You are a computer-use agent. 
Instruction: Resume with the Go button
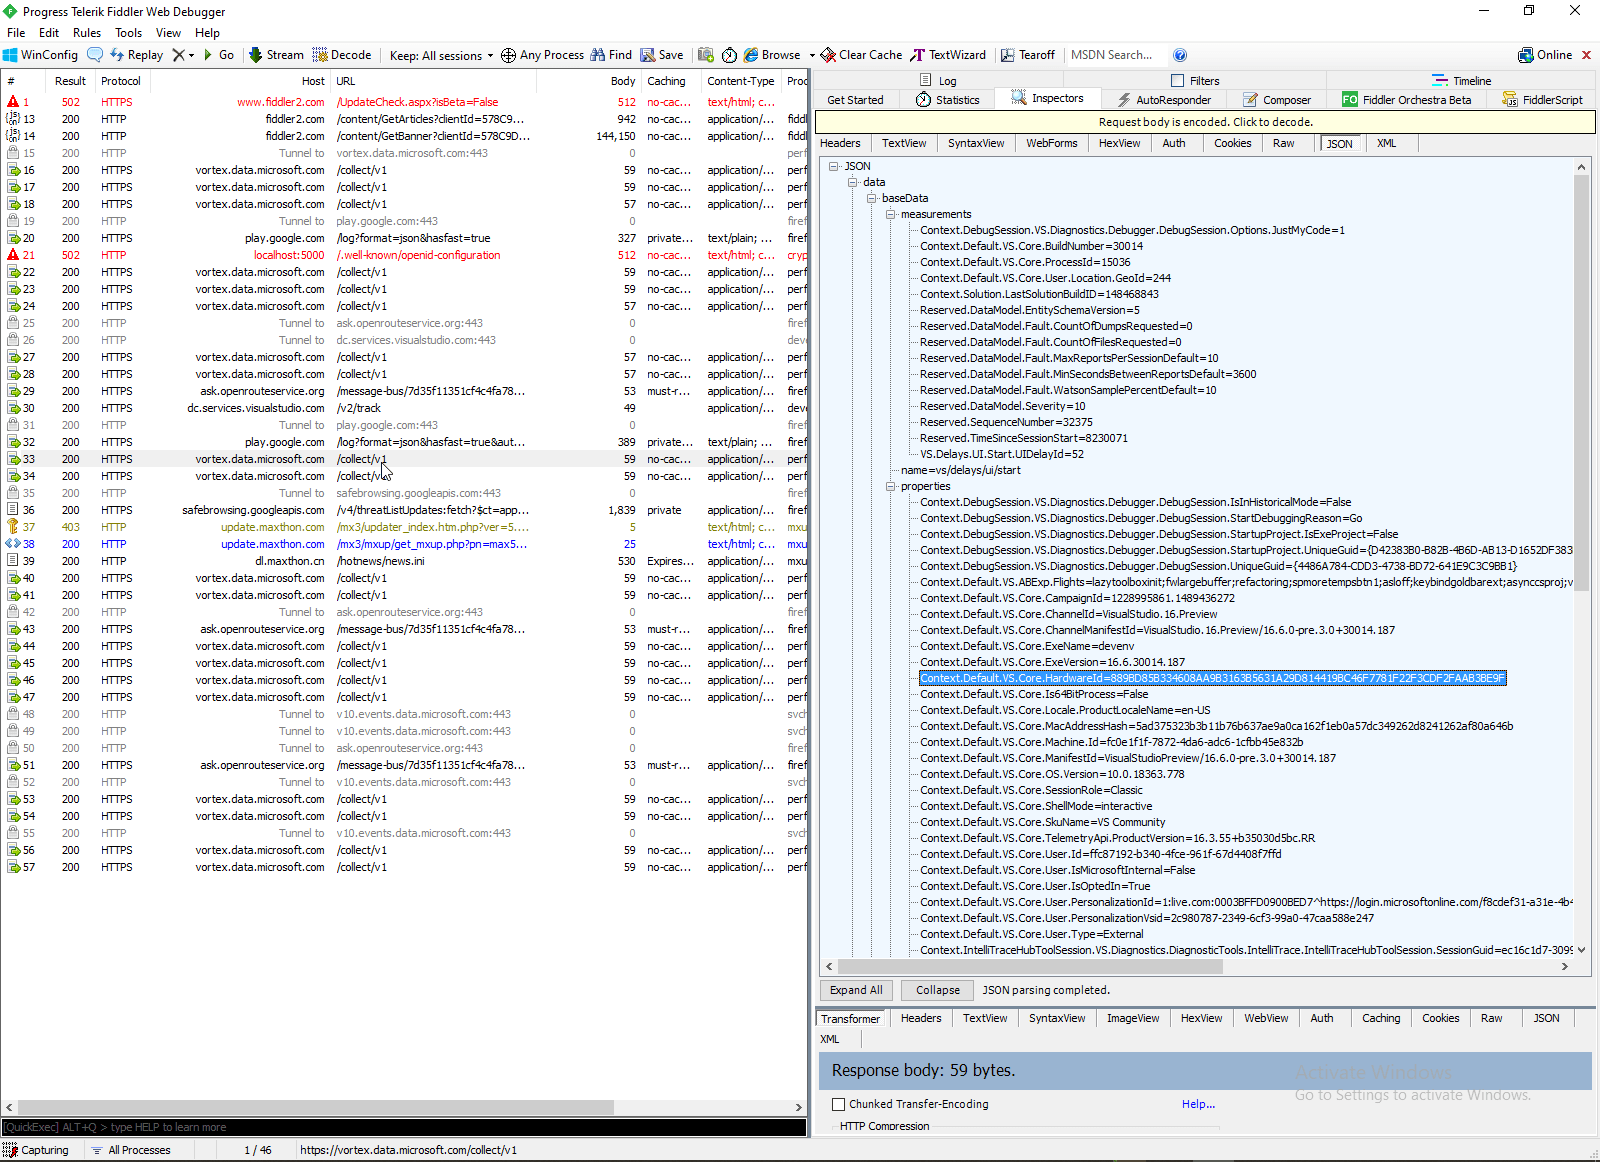pyautogui.click(x=219, y=55)
